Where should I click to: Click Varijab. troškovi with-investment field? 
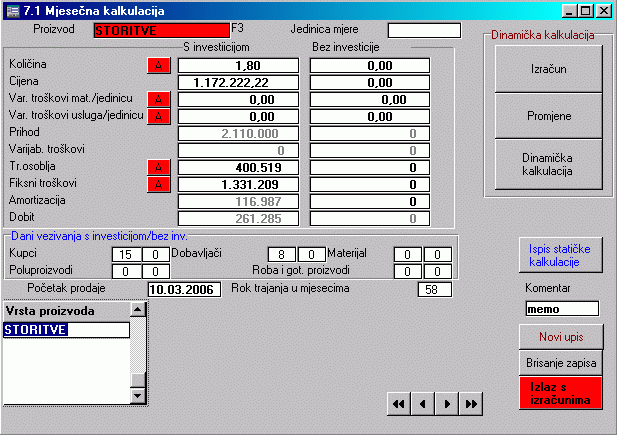coord(238,151)
